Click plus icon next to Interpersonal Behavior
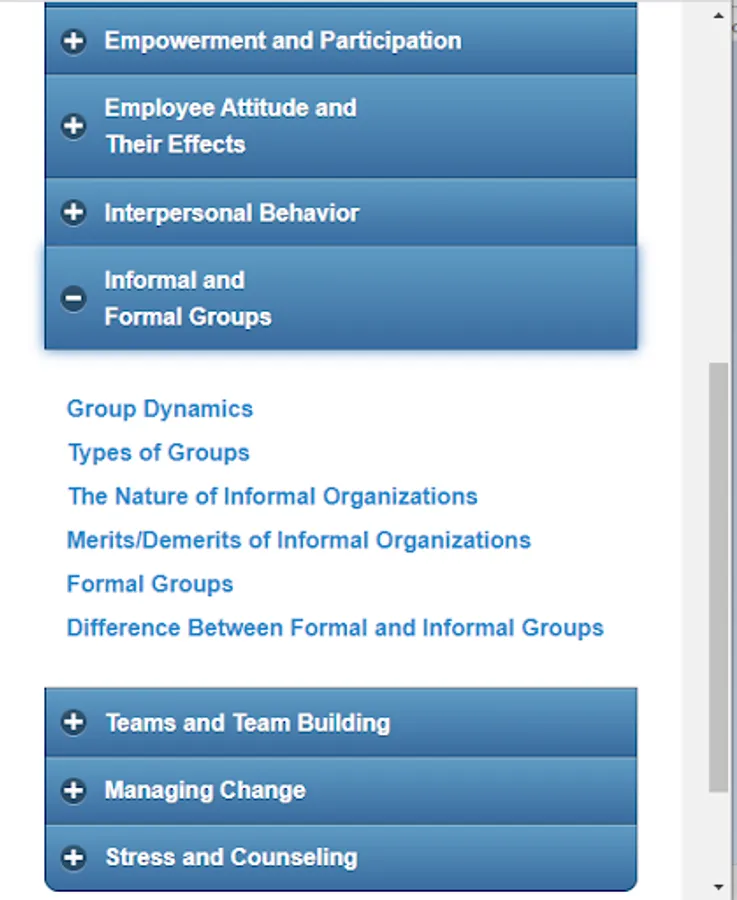737x900 pixels. point(73,213)
